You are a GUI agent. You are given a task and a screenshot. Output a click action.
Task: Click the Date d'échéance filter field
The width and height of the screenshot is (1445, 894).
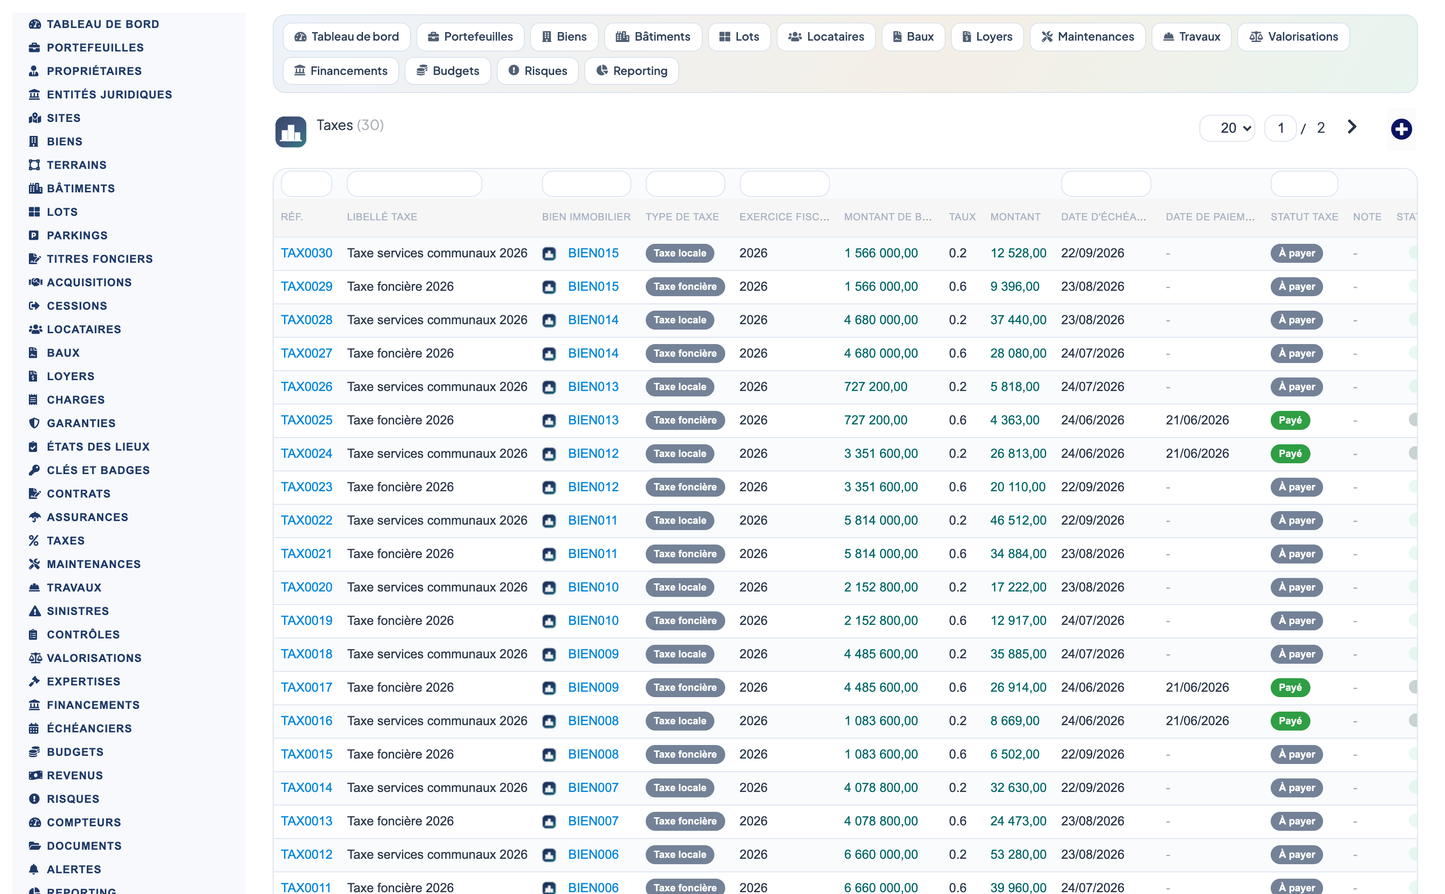coord(1106,184)
